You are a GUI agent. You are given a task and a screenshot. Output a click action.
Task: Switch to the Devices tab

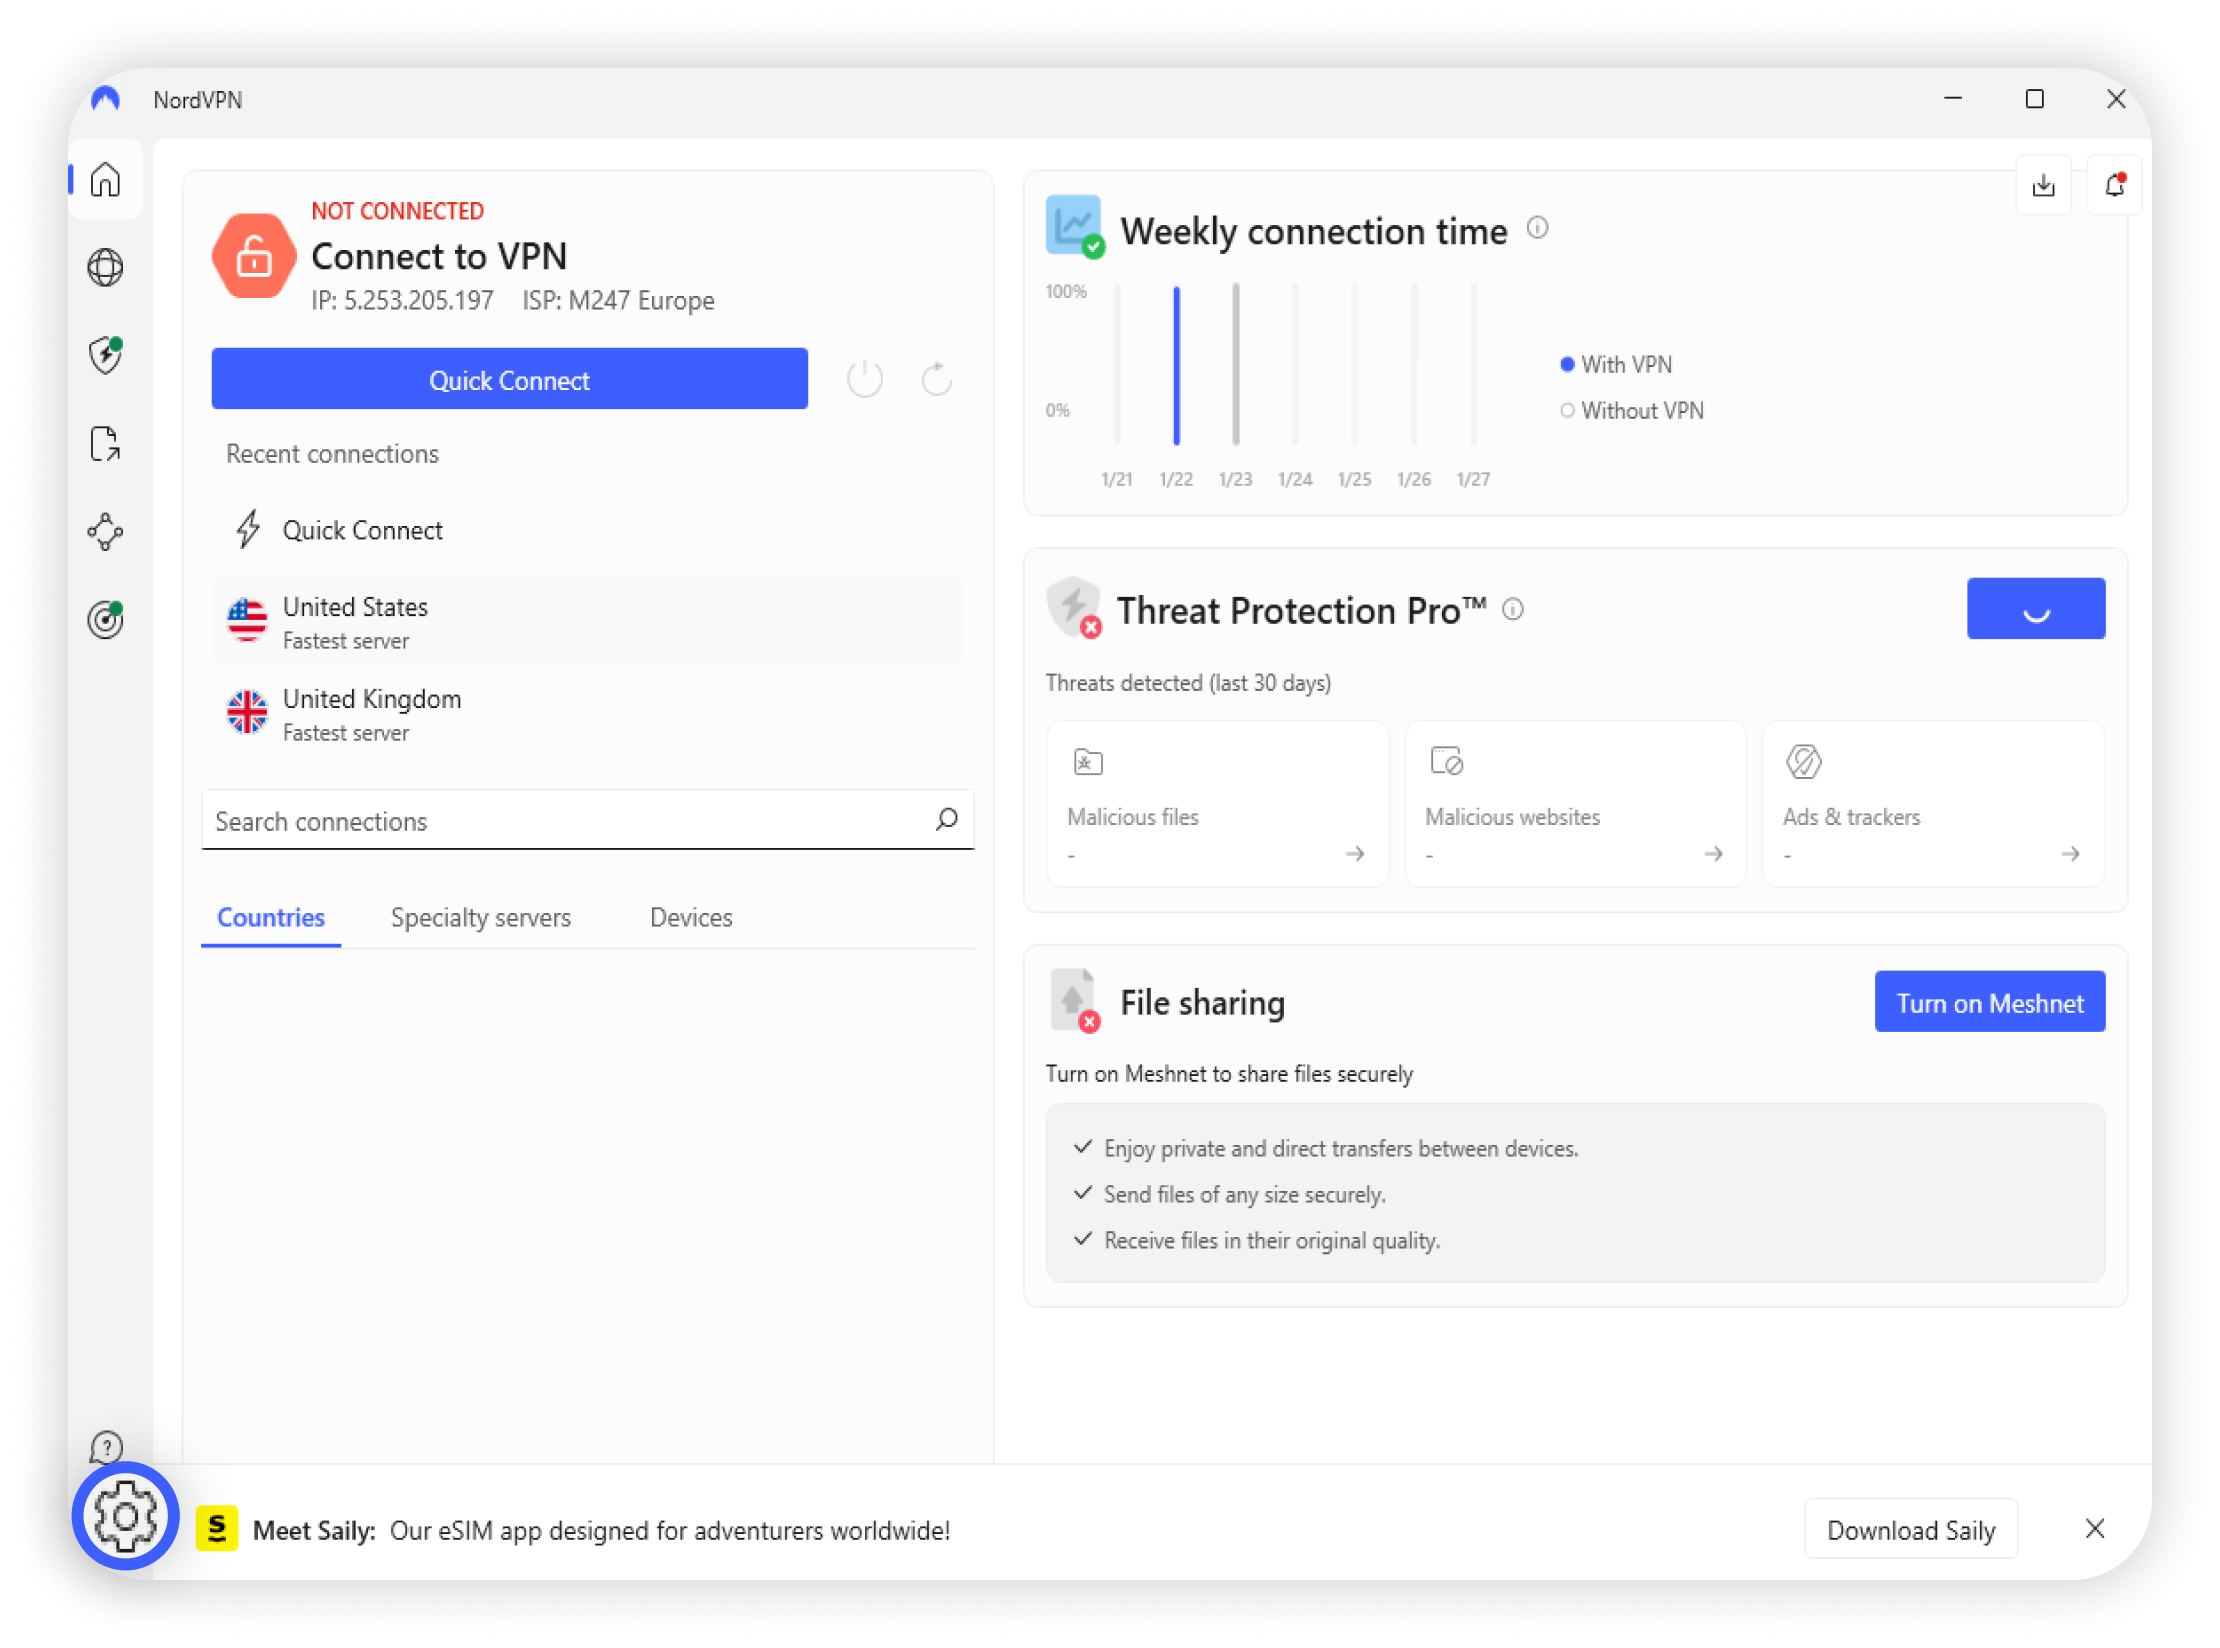(690, 917)
